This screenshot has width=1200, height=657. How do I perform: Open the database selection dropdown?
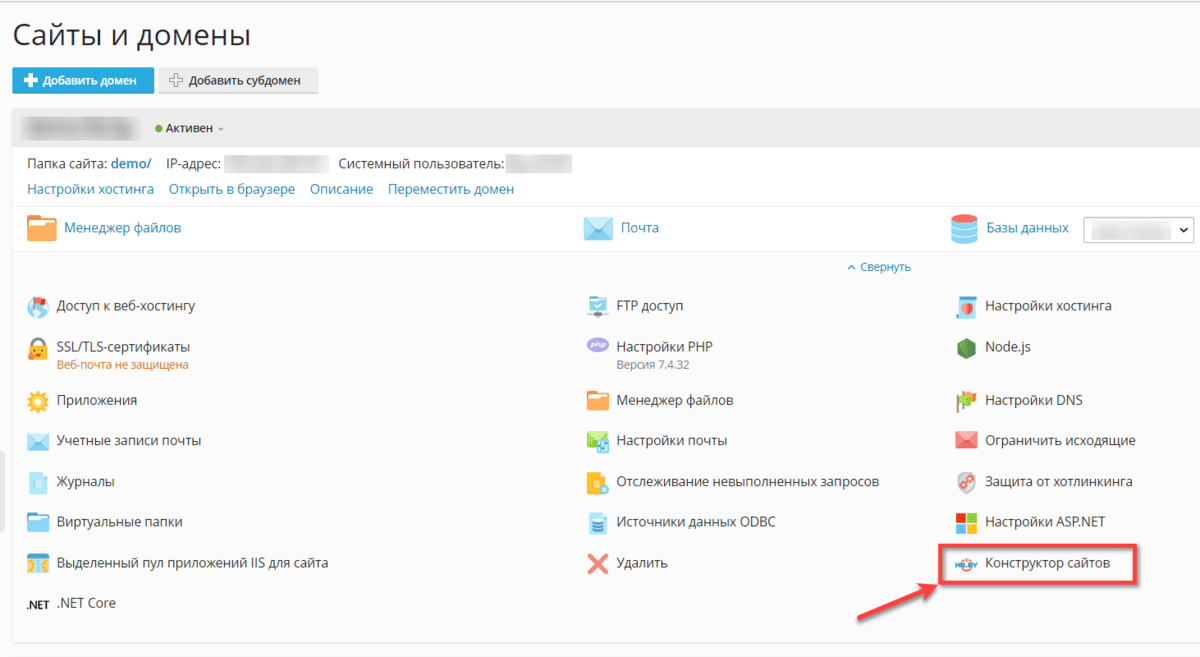[x=1139, y=230]
